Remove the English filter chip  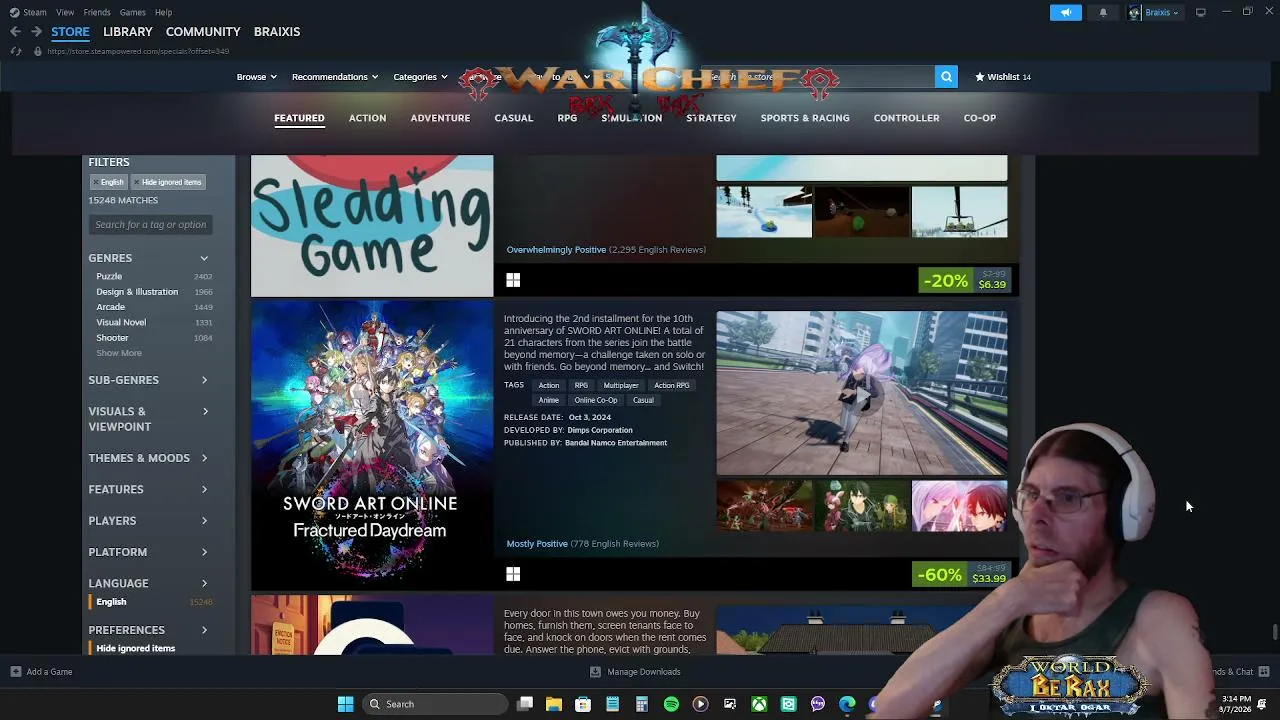(x=108, y=182)
